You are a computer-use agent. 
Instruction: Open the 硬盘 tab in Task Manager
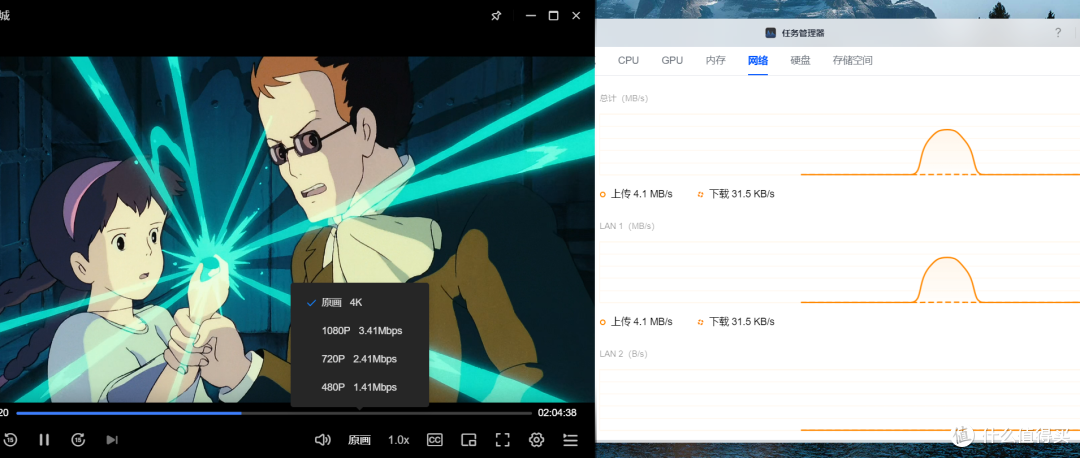click(x=800, y=61)
